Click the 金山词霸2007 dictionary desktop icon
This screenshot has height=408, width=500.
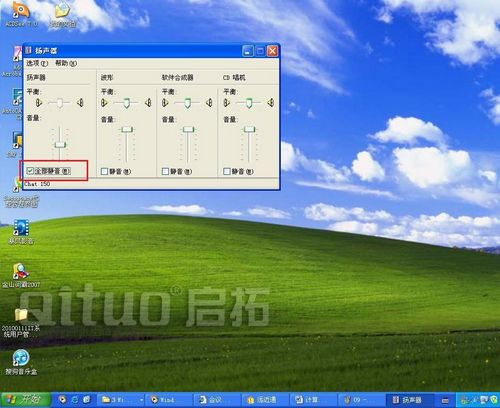(21, 275)
